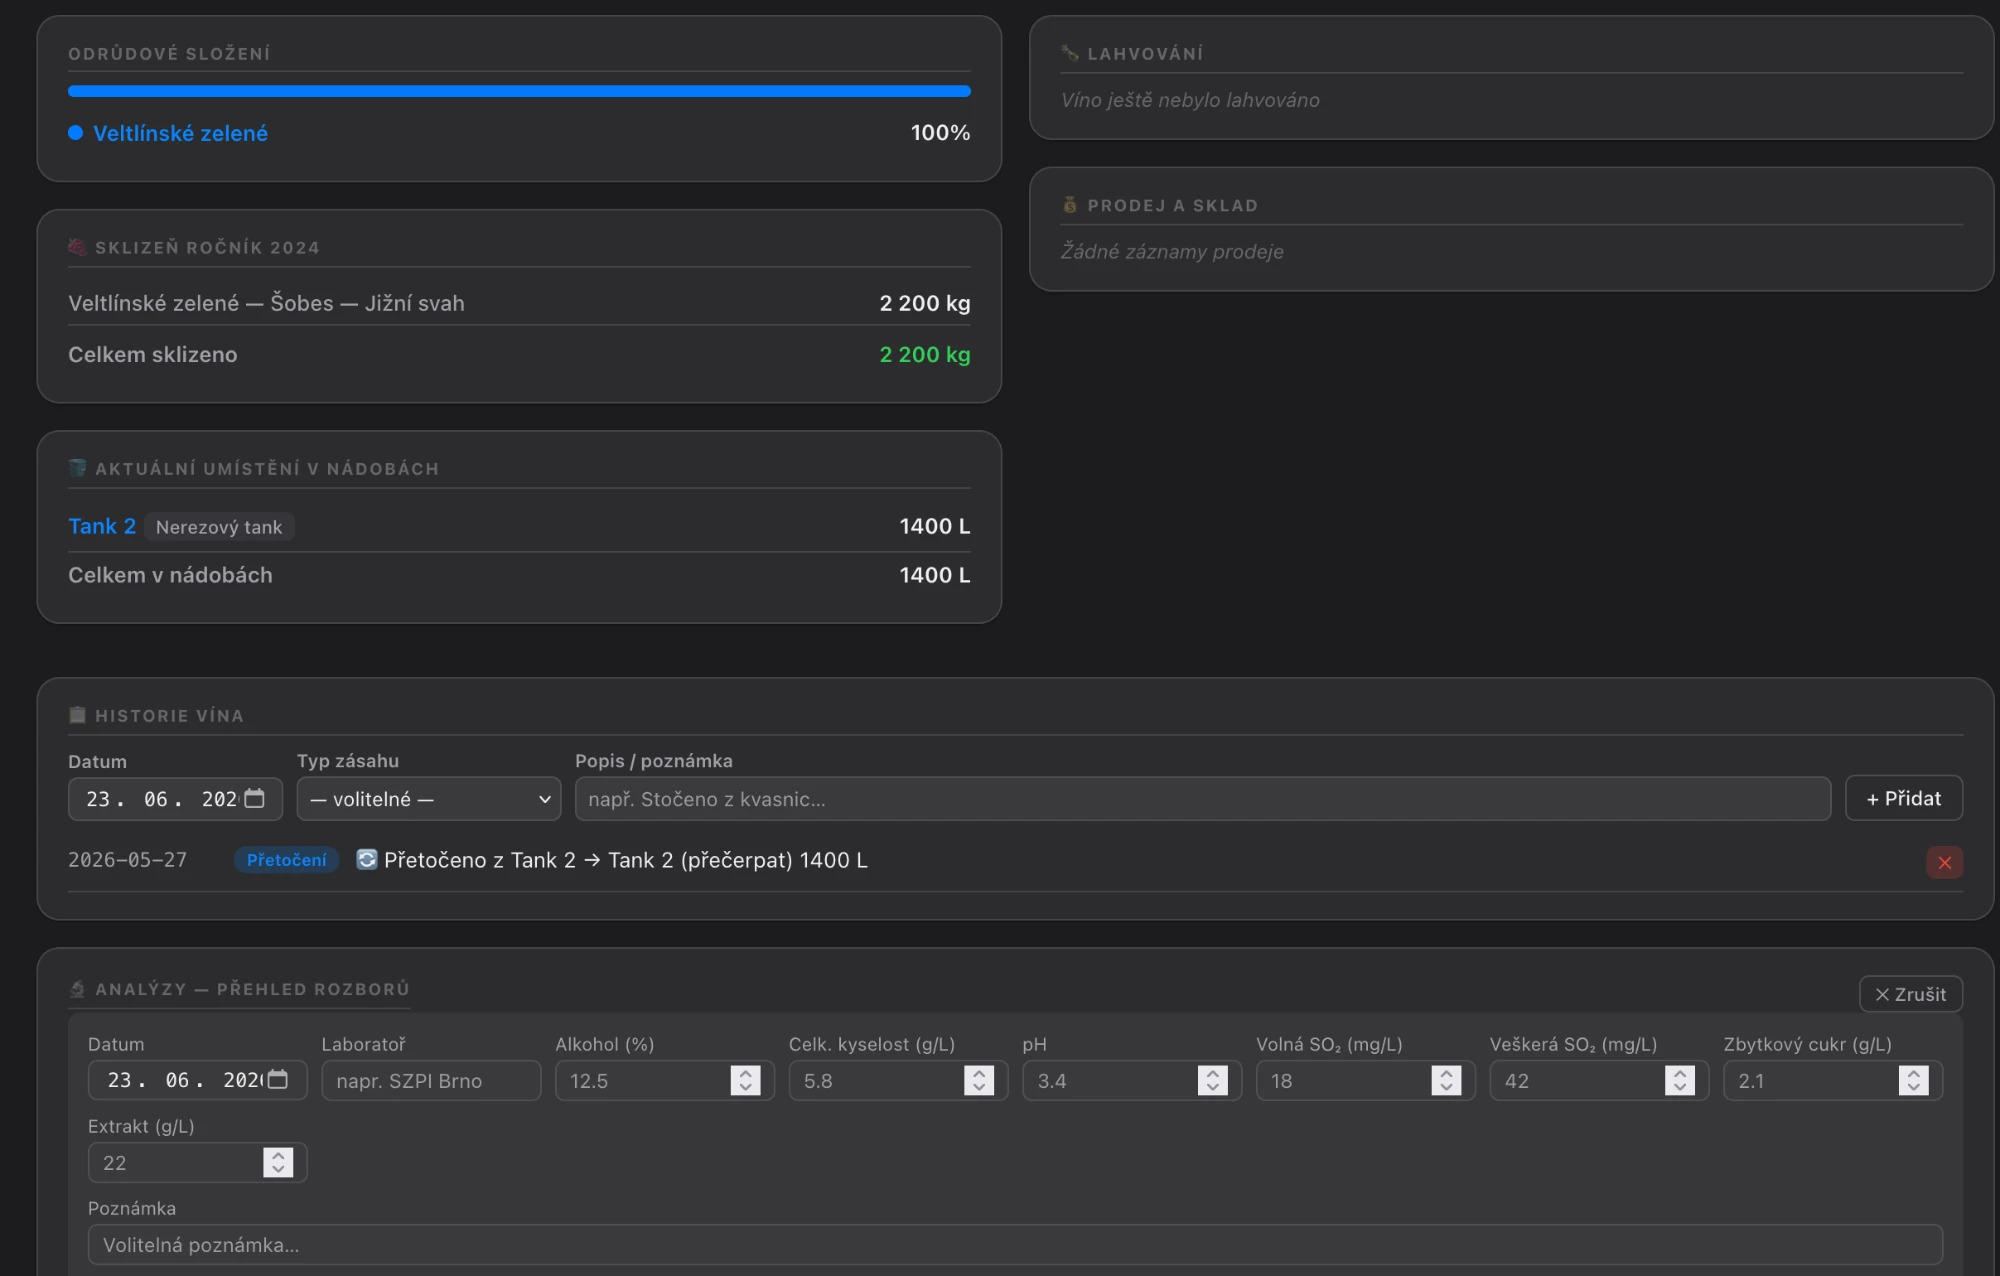
Task: Click the microscope icon in Analýzy header
Action: click(x=77, y=989)
